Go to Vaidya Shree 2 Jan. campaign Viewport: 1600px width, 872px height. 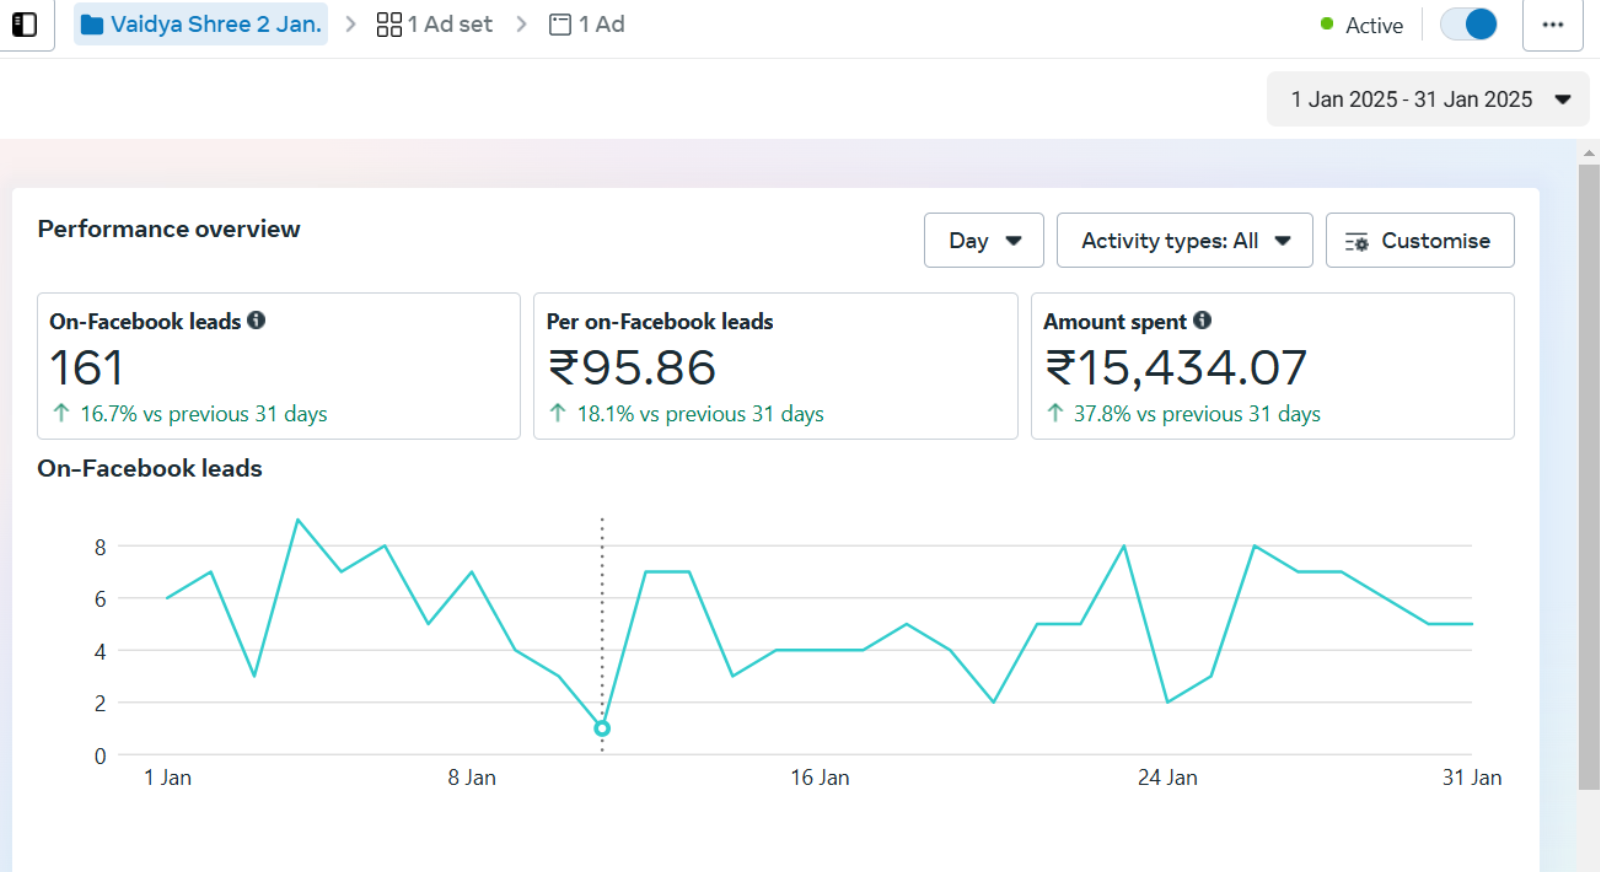coord(215,25)
